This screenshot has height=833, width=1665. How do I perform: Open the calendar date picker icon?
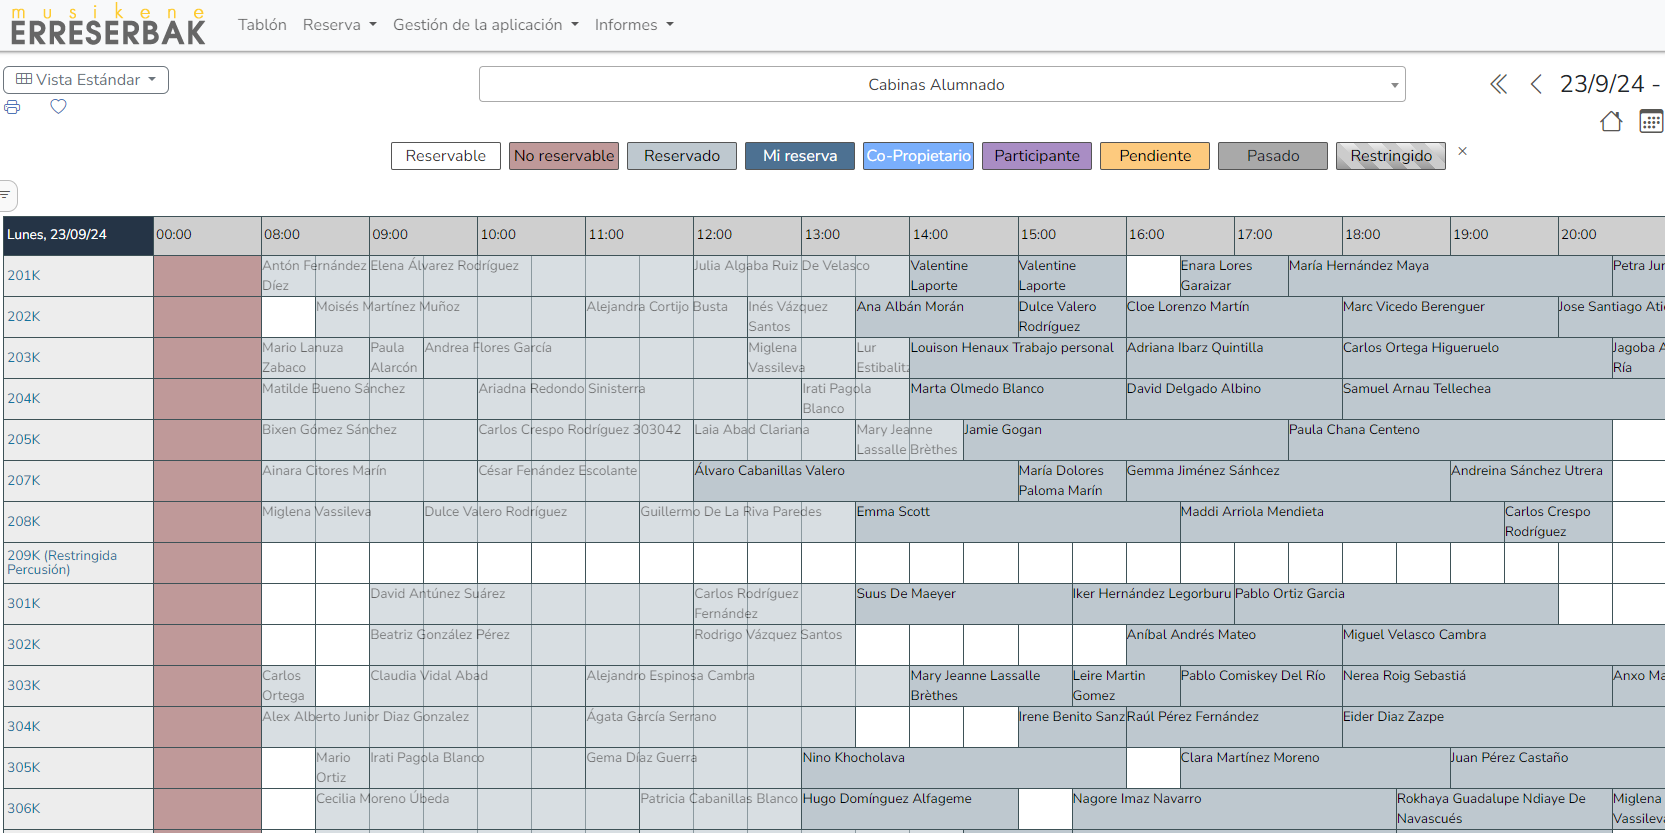(1650, 122)
